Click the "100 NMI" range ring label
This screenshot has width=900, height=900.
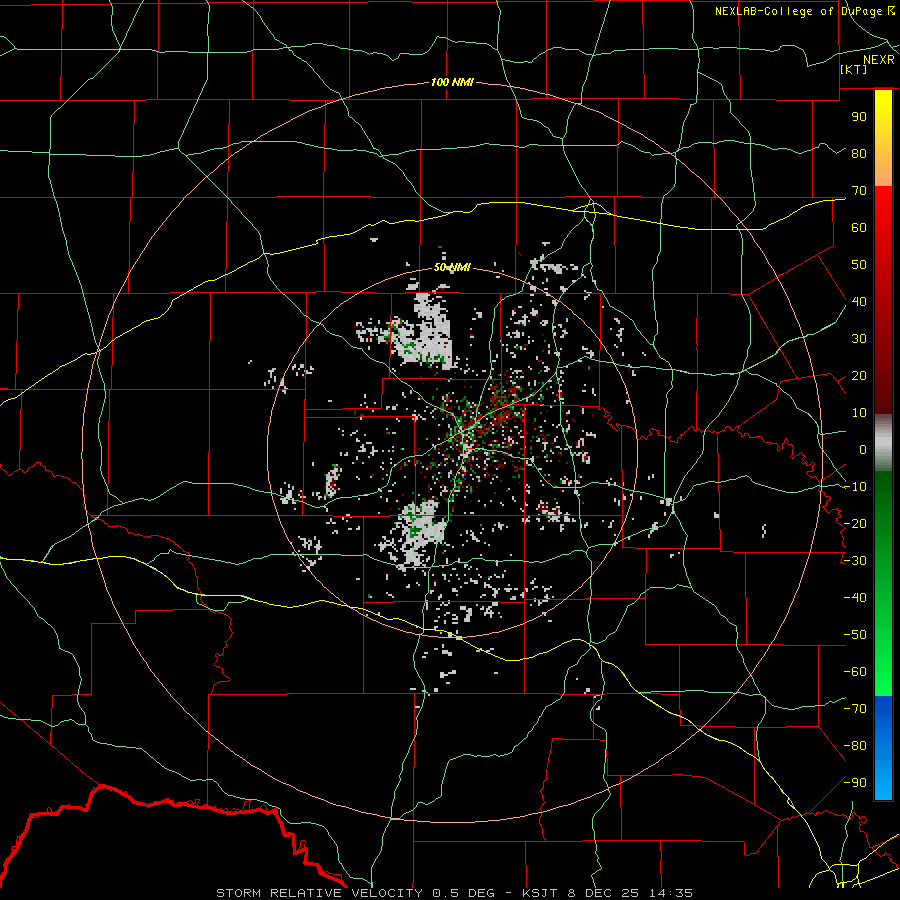452,83
